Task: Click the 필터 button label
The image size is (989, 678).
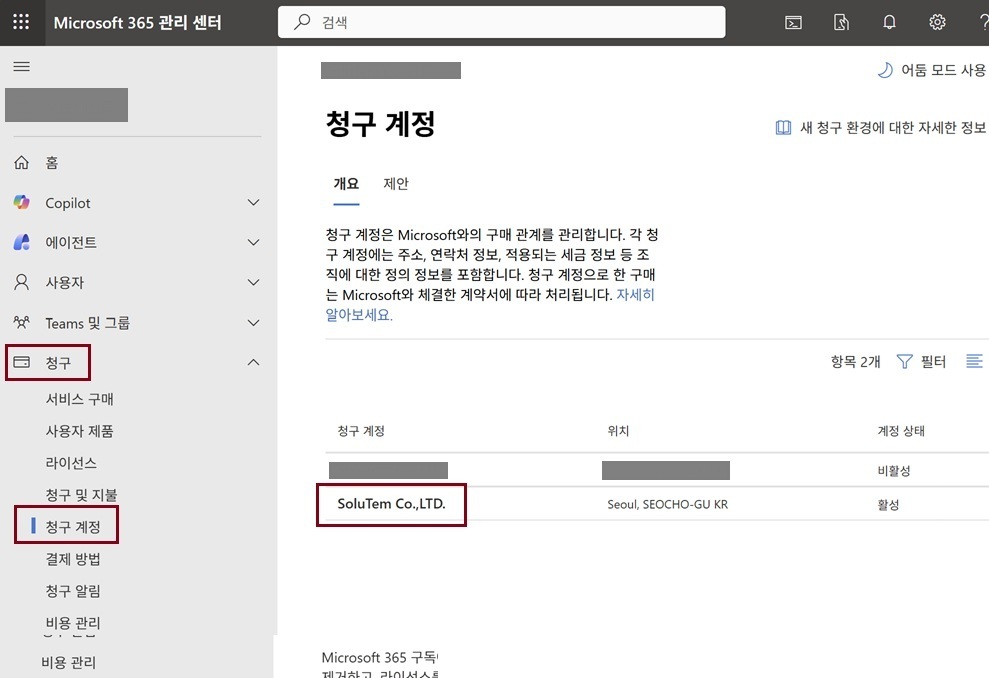Action: coord(933,361)
